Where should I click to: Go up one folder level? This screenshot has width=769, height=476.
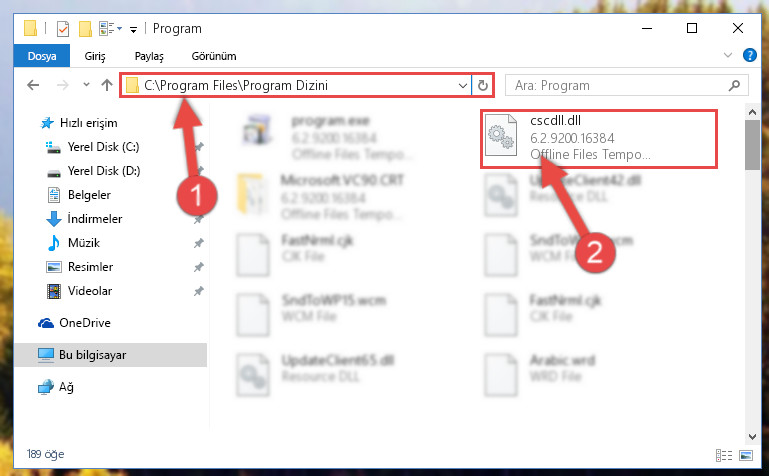pos(106,85)
